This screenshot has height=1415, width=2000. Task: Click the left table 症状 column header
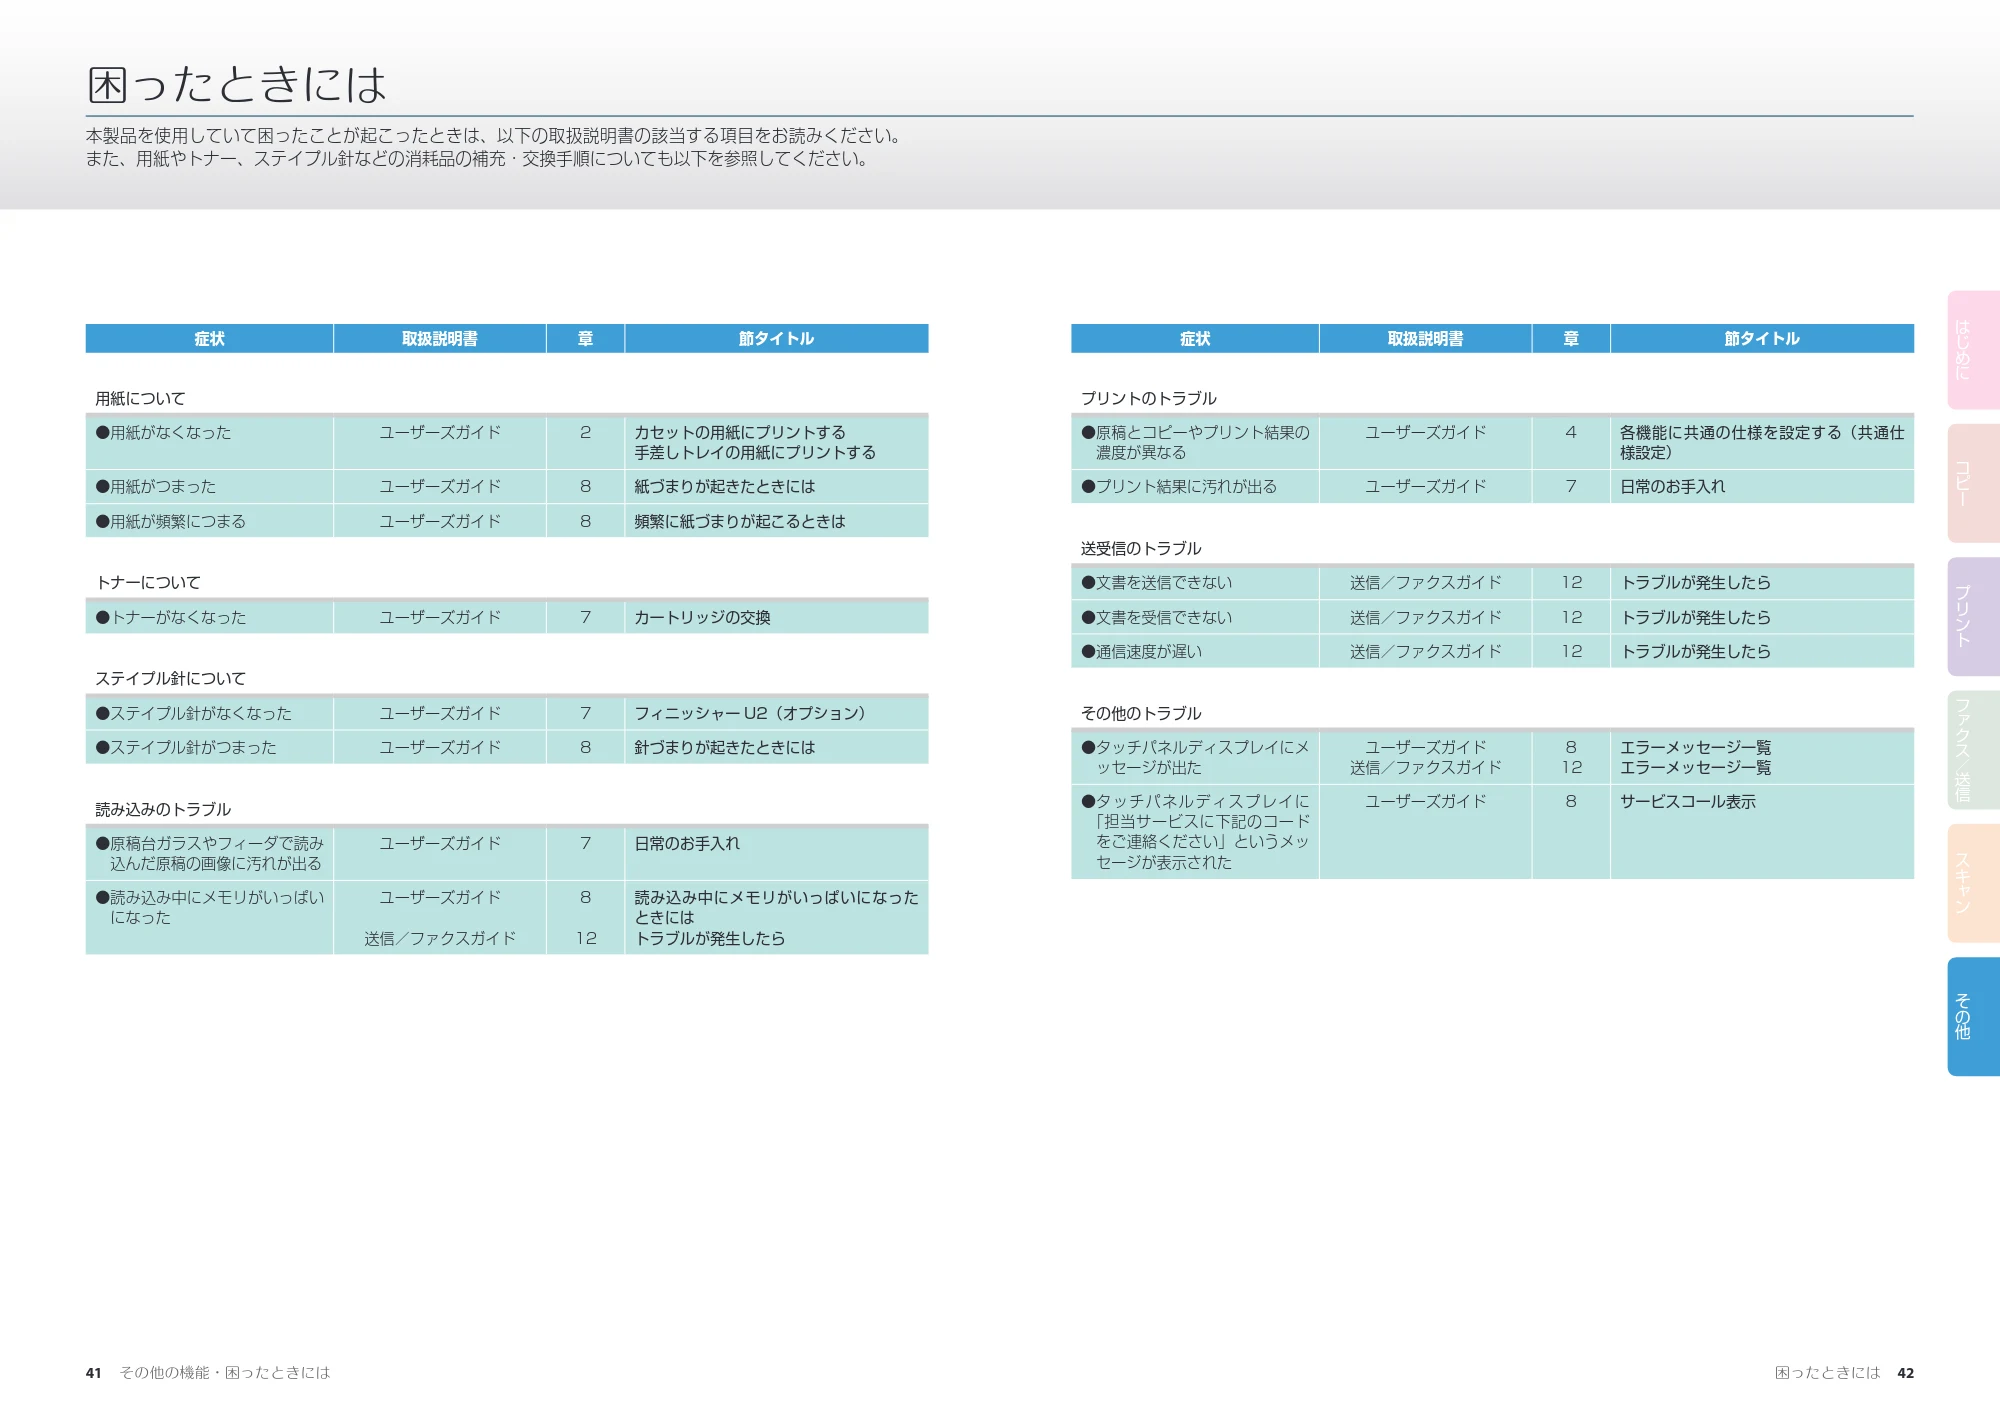pos(209,339)
